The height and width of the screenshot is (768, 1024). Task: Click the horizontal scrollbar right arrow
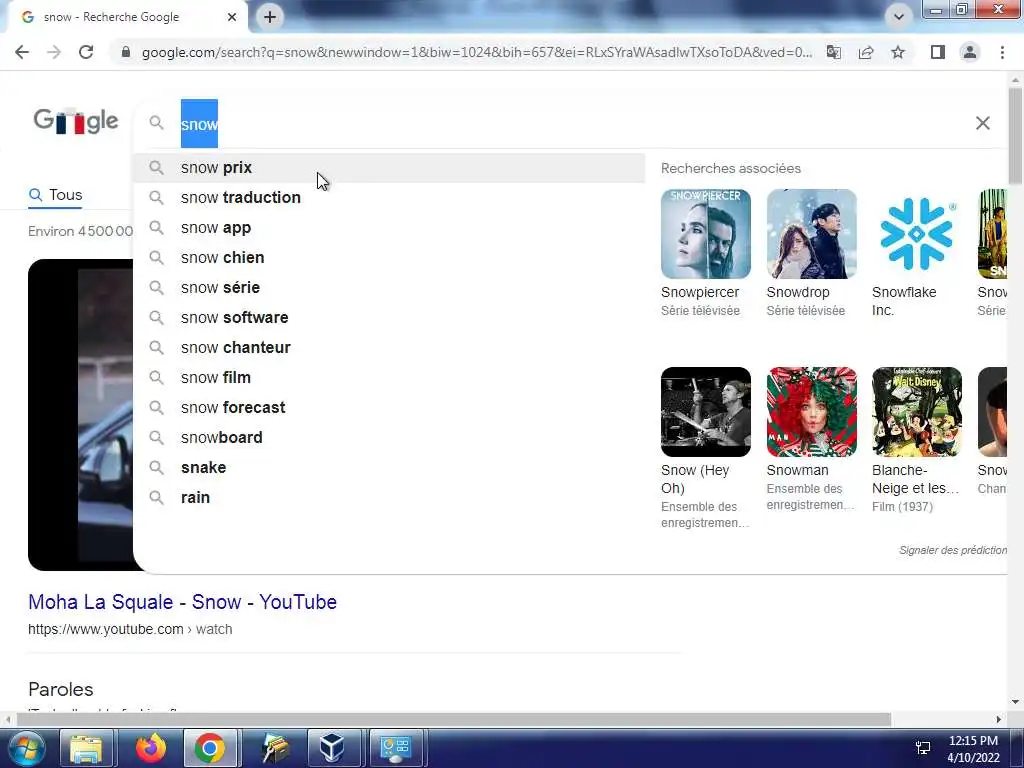tap(999, 719)
